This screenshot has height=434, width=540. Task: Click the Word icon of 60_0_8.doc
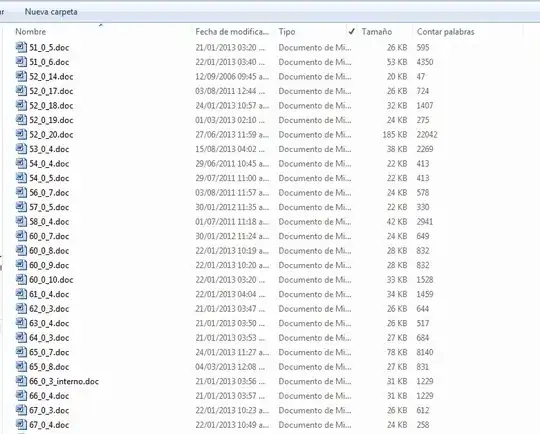coord(21,250)
